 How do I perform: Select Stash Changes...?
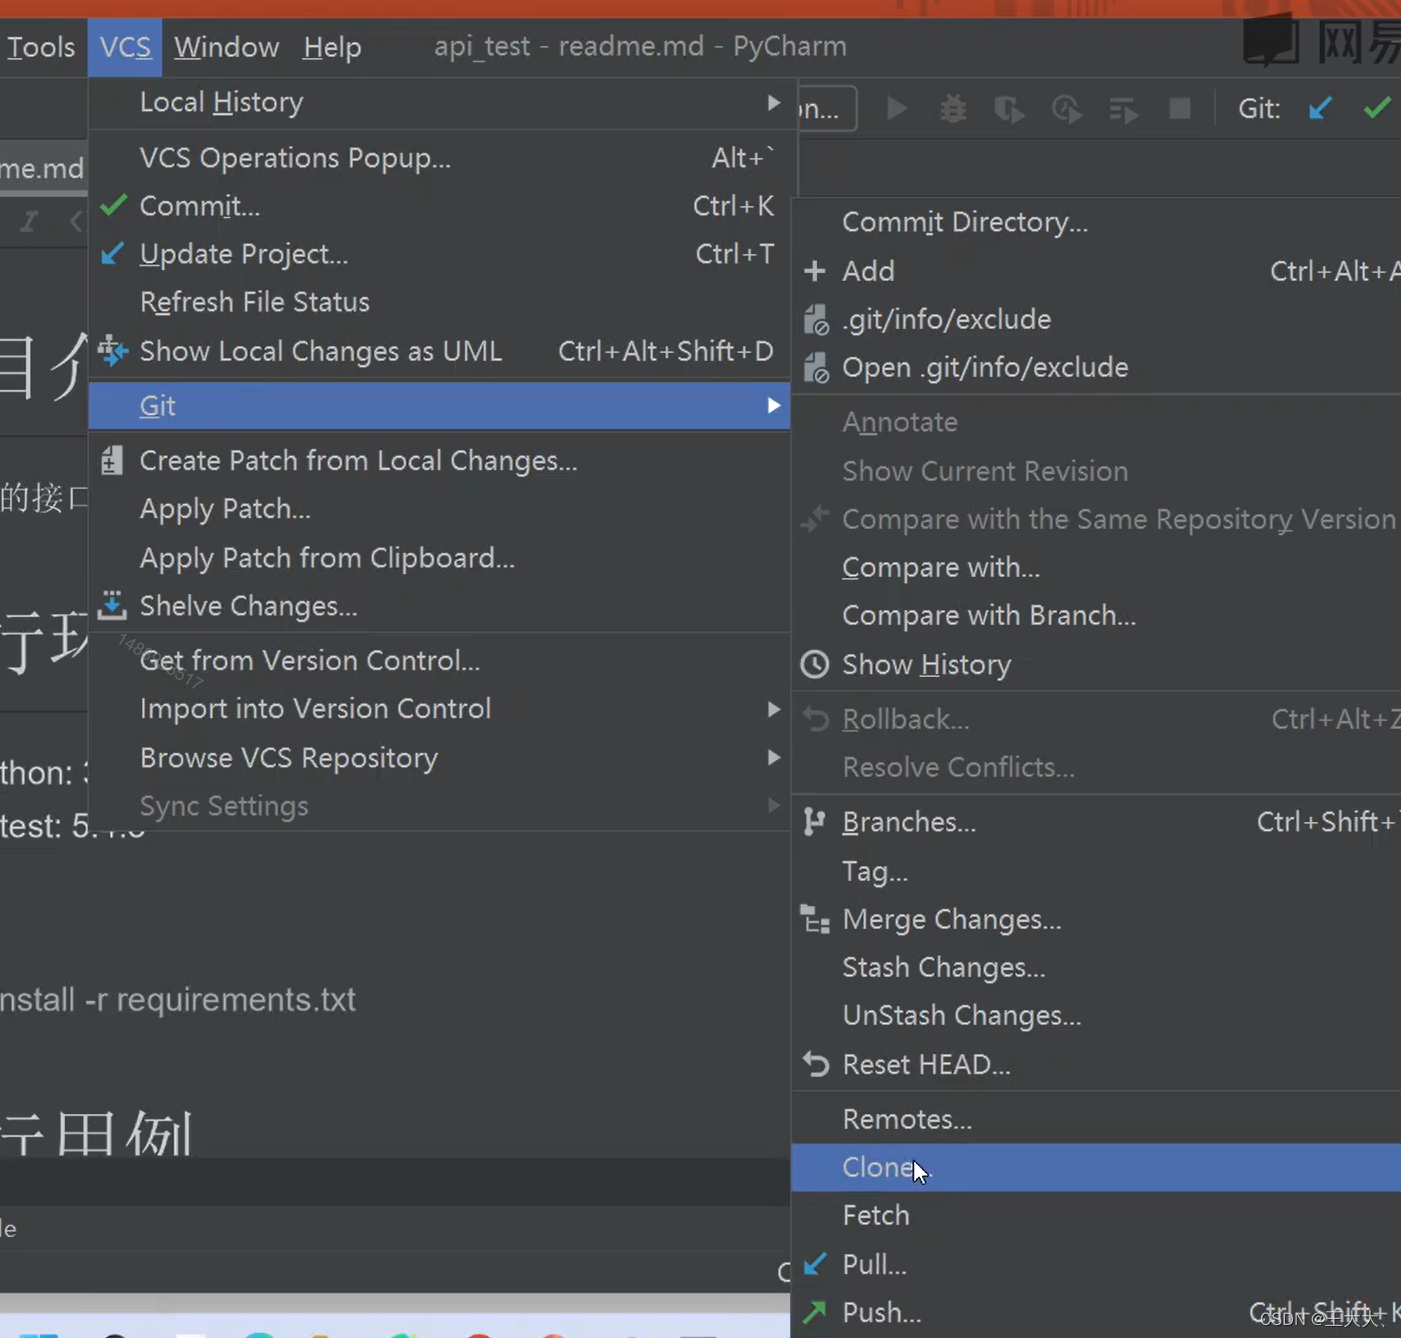tap(1096, 967)
